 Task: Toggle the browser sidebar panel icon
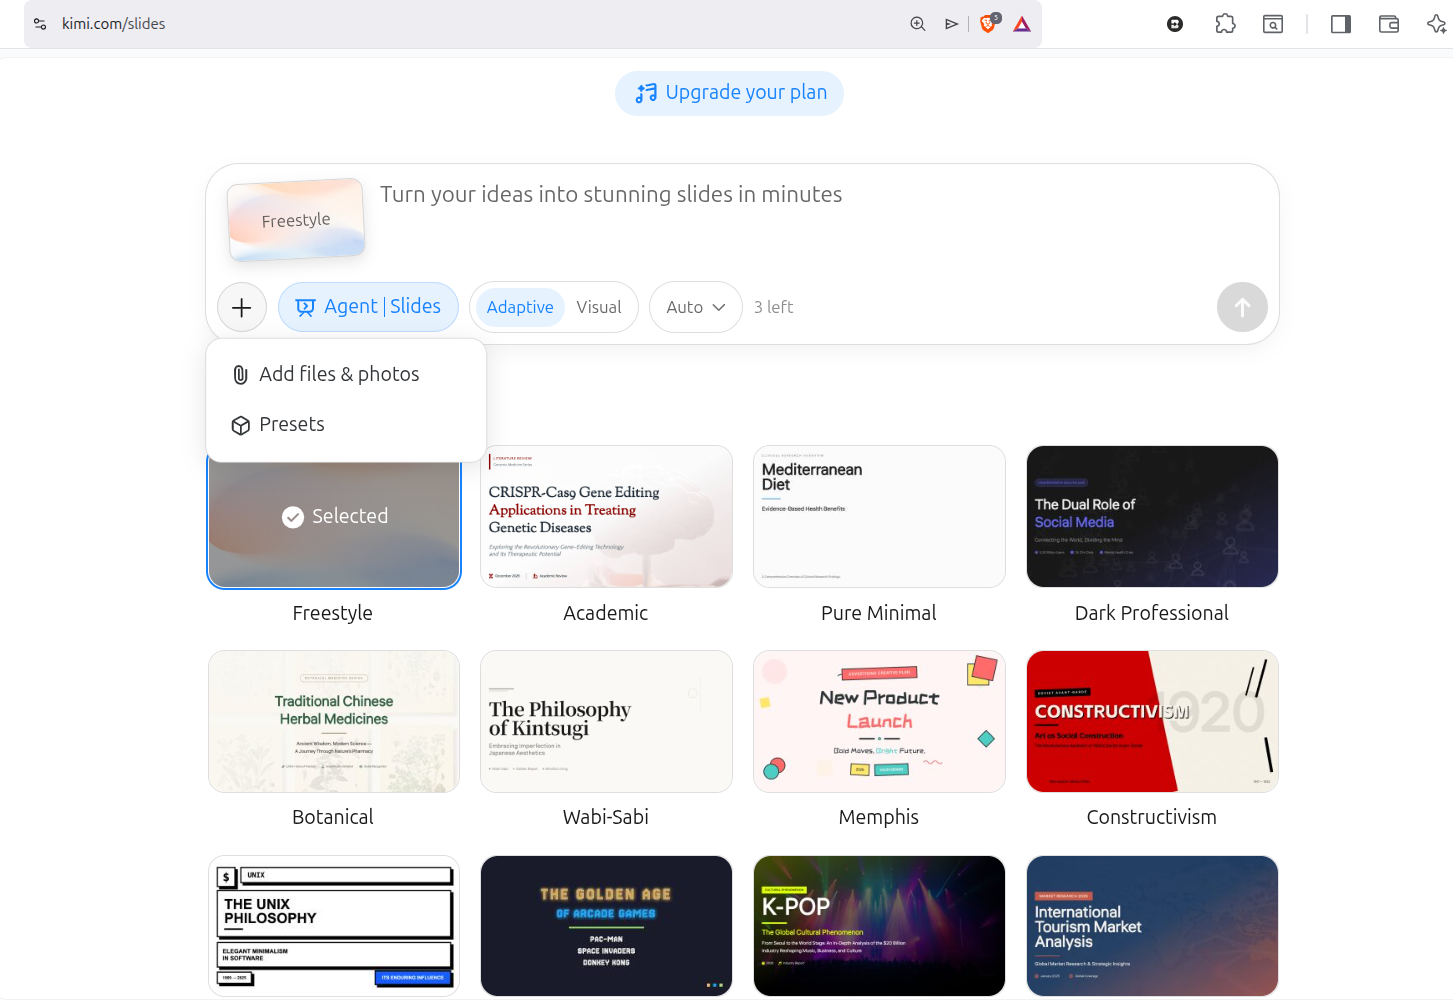1341,24
